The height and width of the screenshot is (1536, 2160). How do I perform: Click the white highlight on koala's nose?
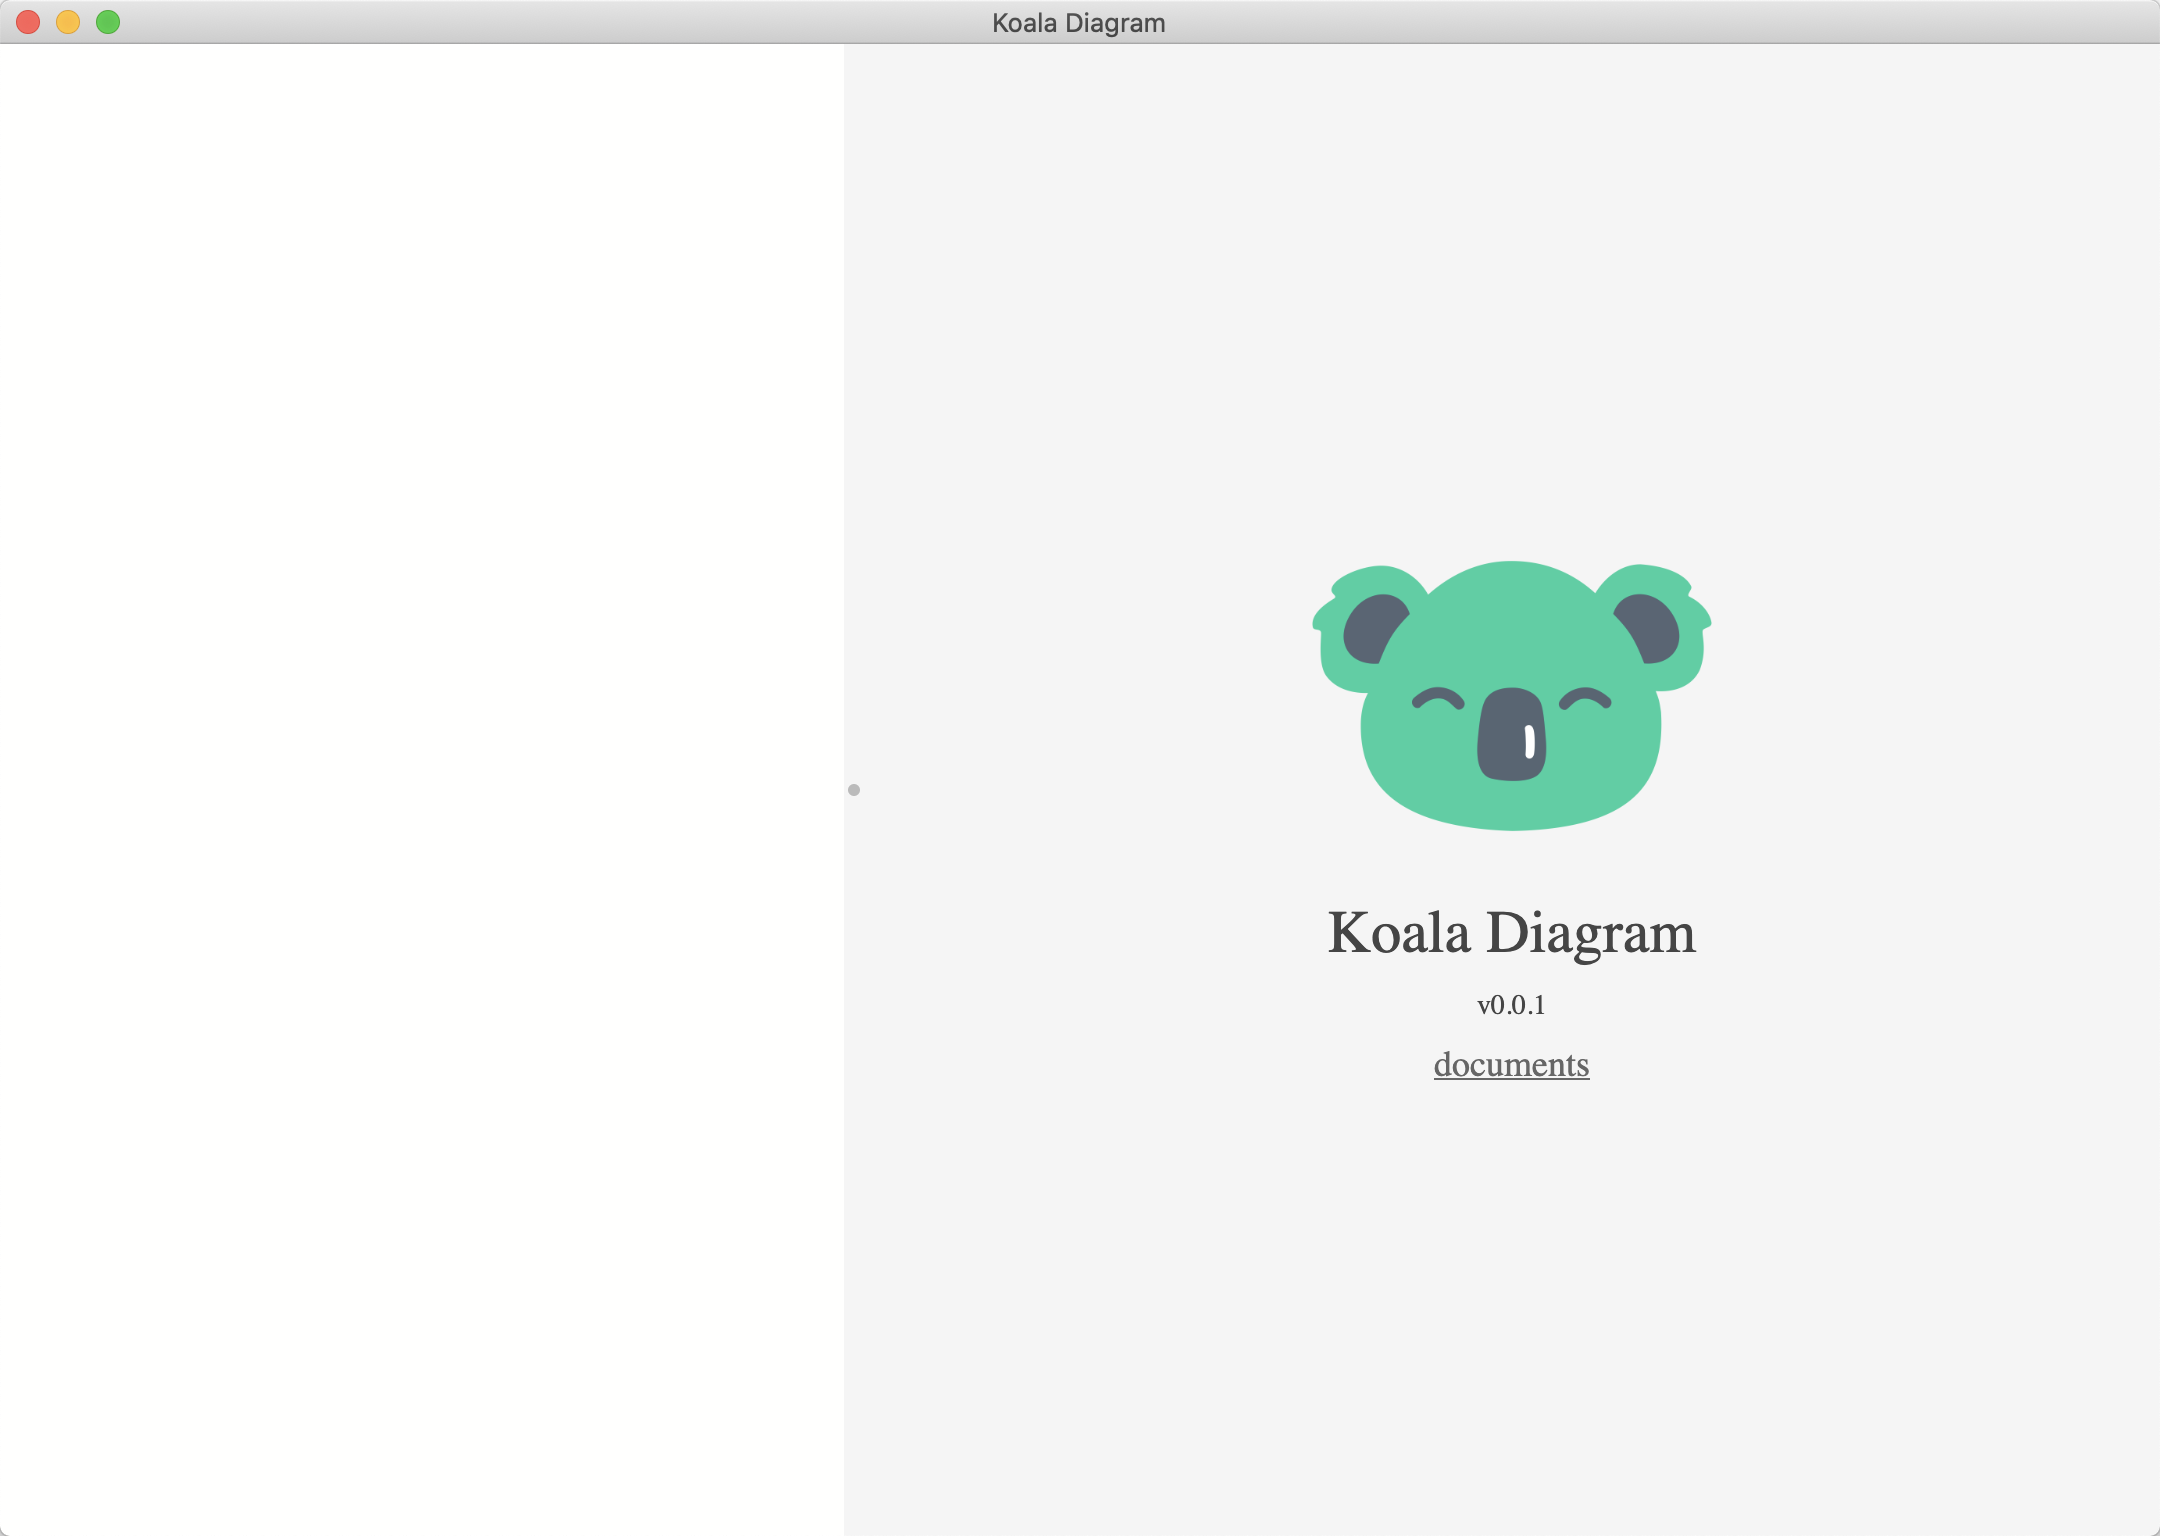[1529, 741]
